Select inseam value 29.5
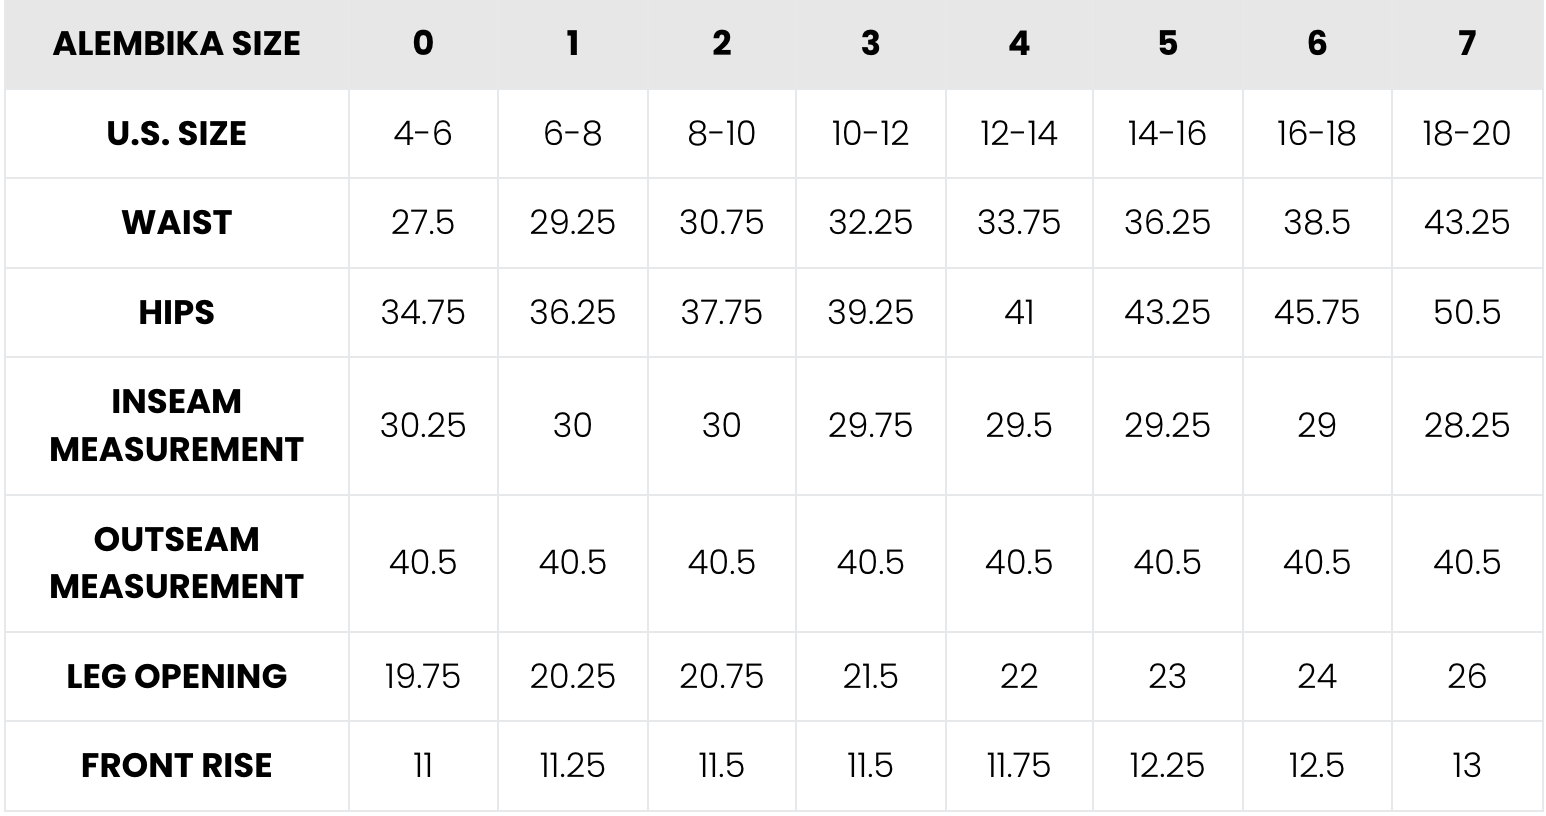This screenshot has height=816, width=1546. (x=1019, y=425)
